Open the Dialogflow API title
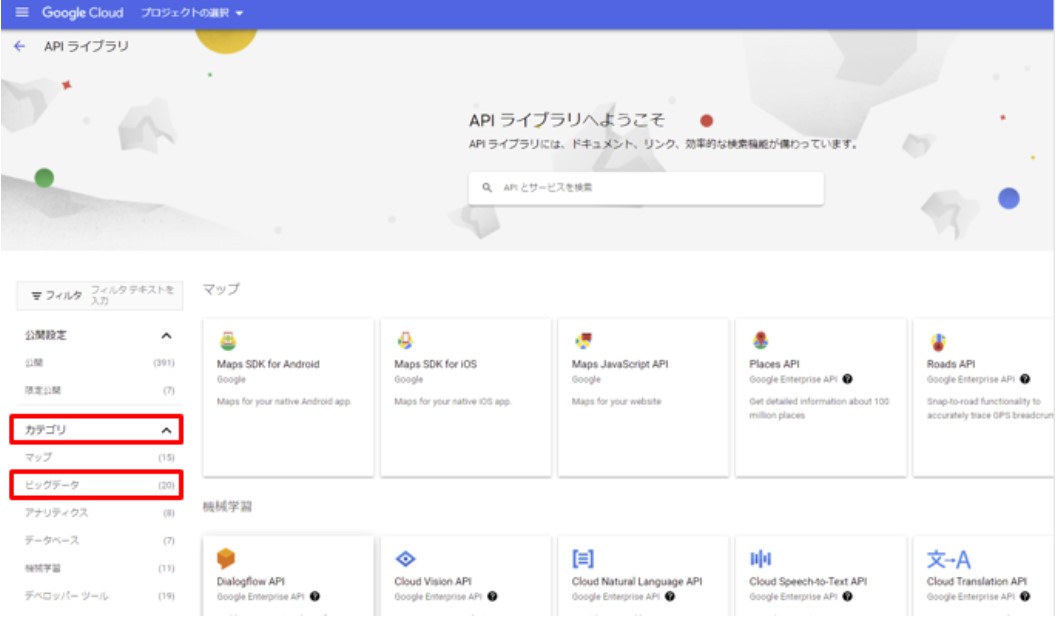The image size is (1057, 621). (250, 581)
